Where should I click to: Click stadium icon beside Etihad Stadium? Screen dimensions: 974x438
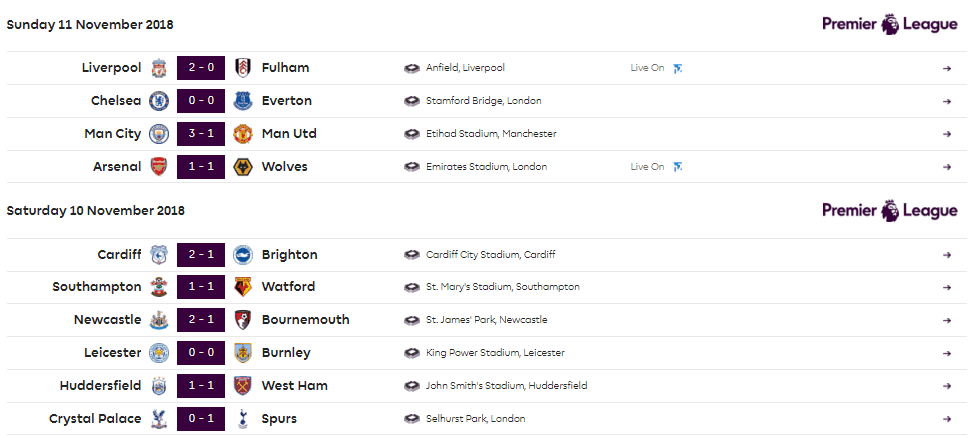412,134
